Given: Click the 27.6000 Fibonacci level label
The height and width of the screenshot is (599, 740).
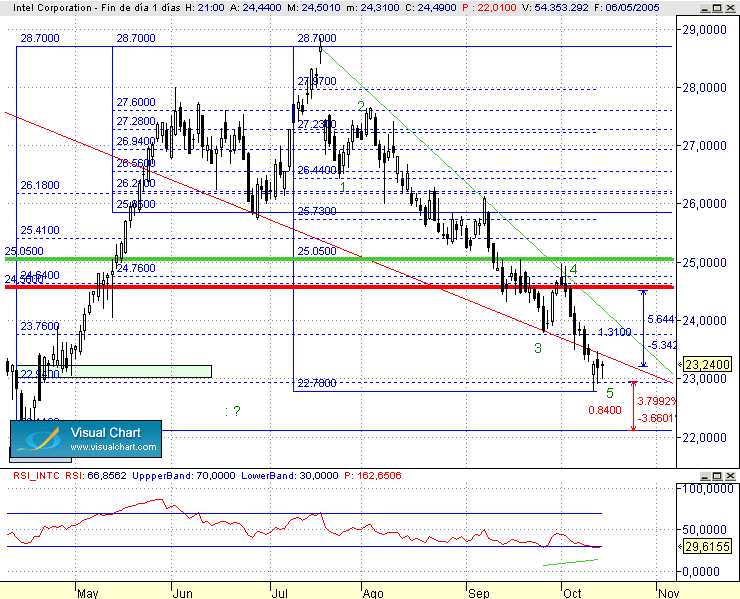Looking at the screenshot, I should (136, 102).
